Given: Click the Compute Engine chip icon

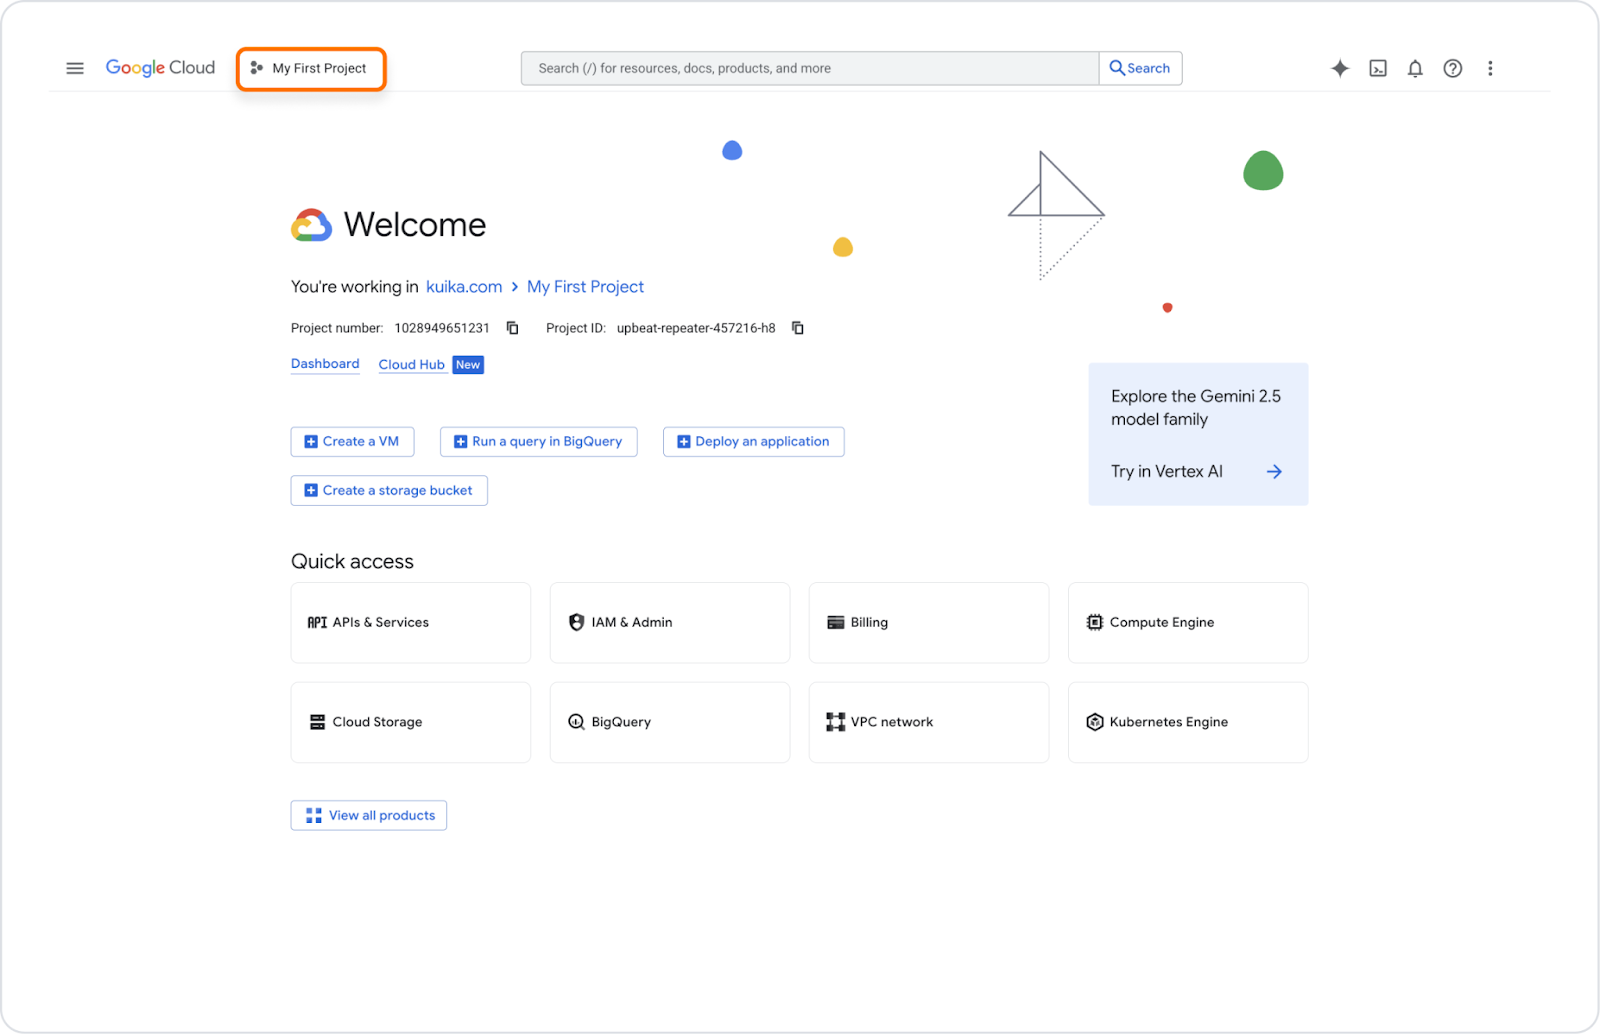Looking at the screenshot, I should point(1095,623).
